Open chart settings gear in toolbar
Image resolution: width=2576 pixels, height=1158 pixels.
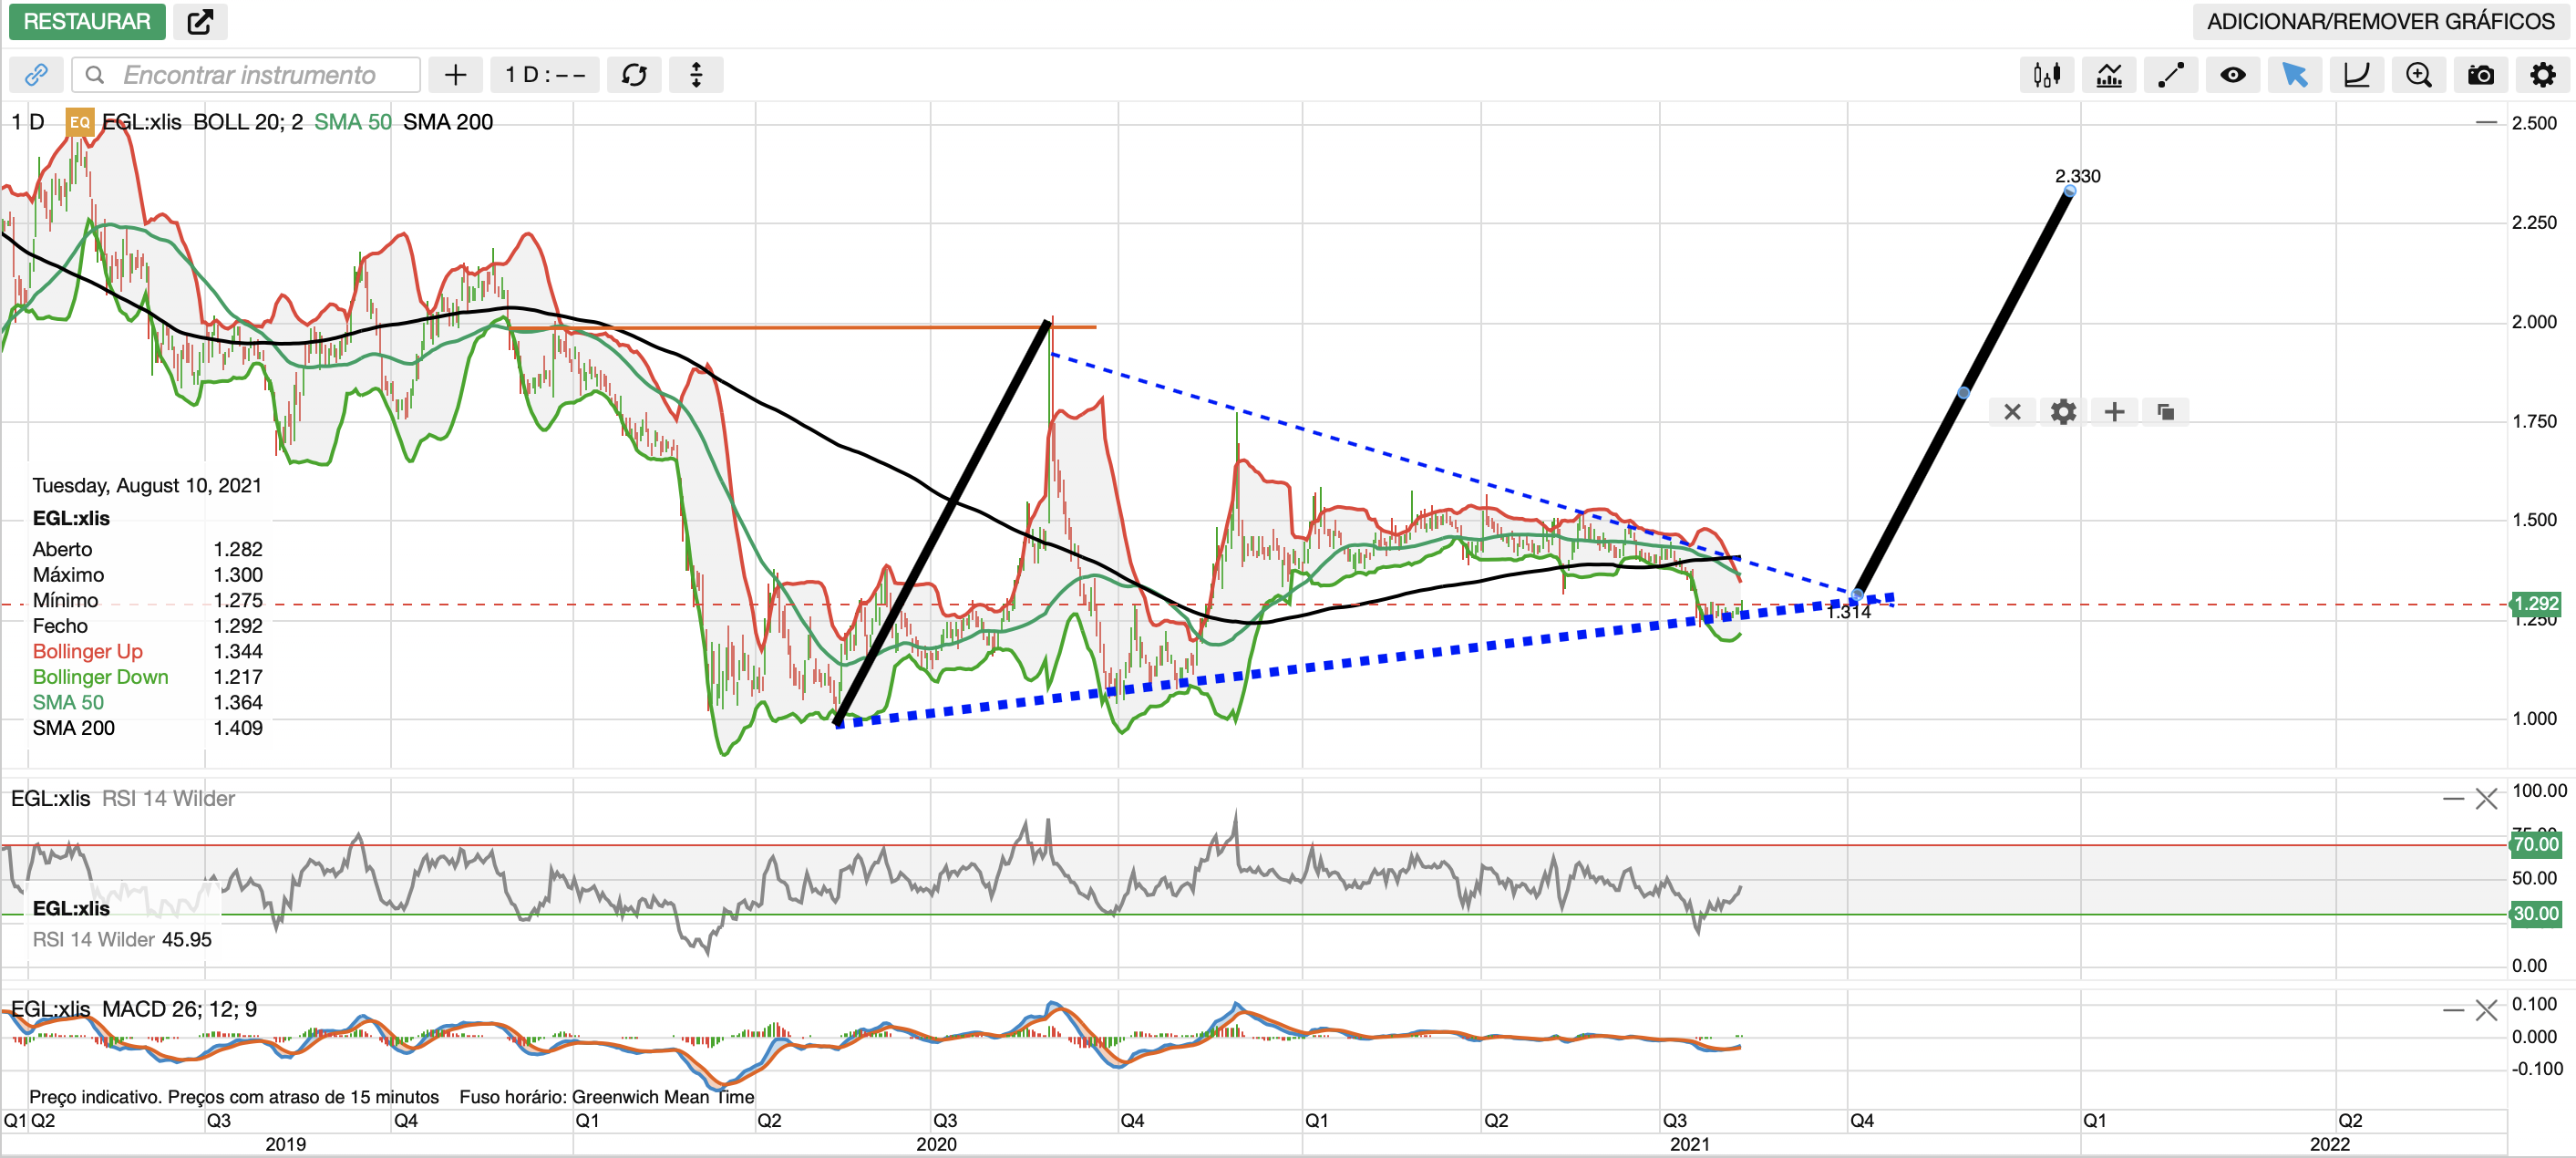click(2542, 75)
